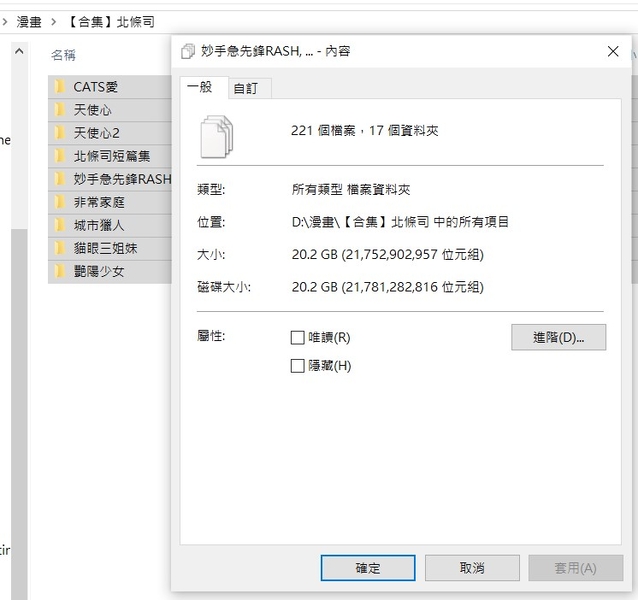Screen dimensions: 638x600
Task: Click the breadcrumb chevron before 漫畫
Action: pyautogui.click(x=5, y=22)
